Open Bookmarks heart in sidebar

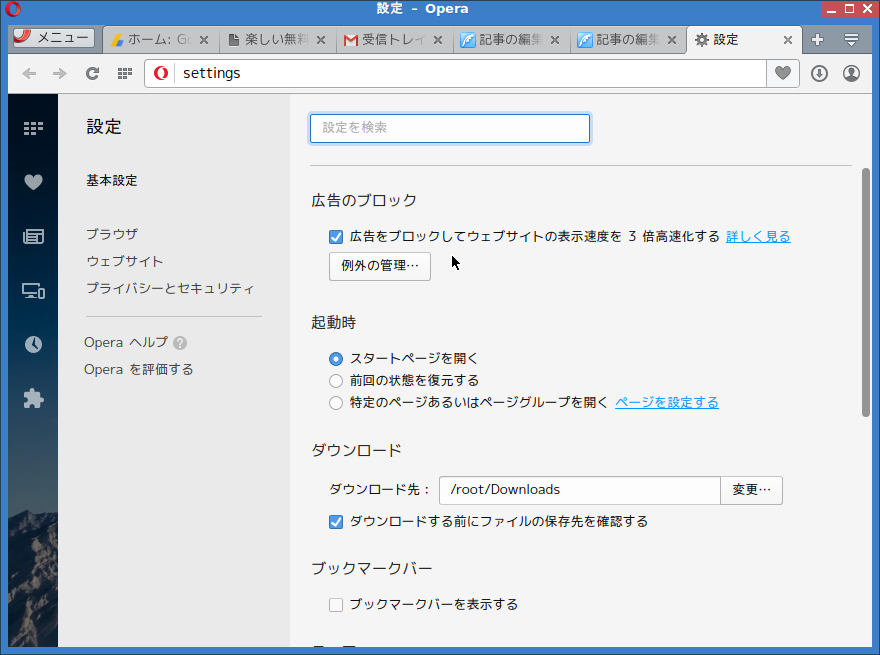tap(33, 182)
